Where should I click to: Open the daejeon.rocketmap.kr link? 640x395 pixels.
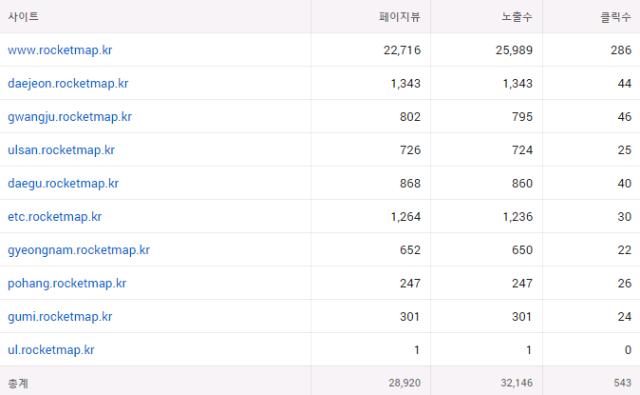coord(68,84)
